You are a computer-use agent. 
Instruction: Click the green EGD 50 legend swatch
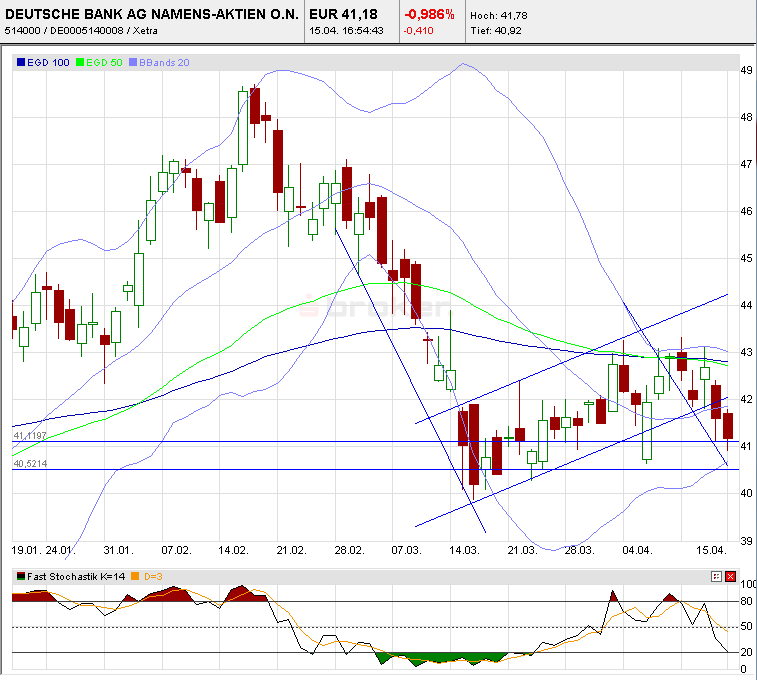pyautogui.click(x=80, y=62)
